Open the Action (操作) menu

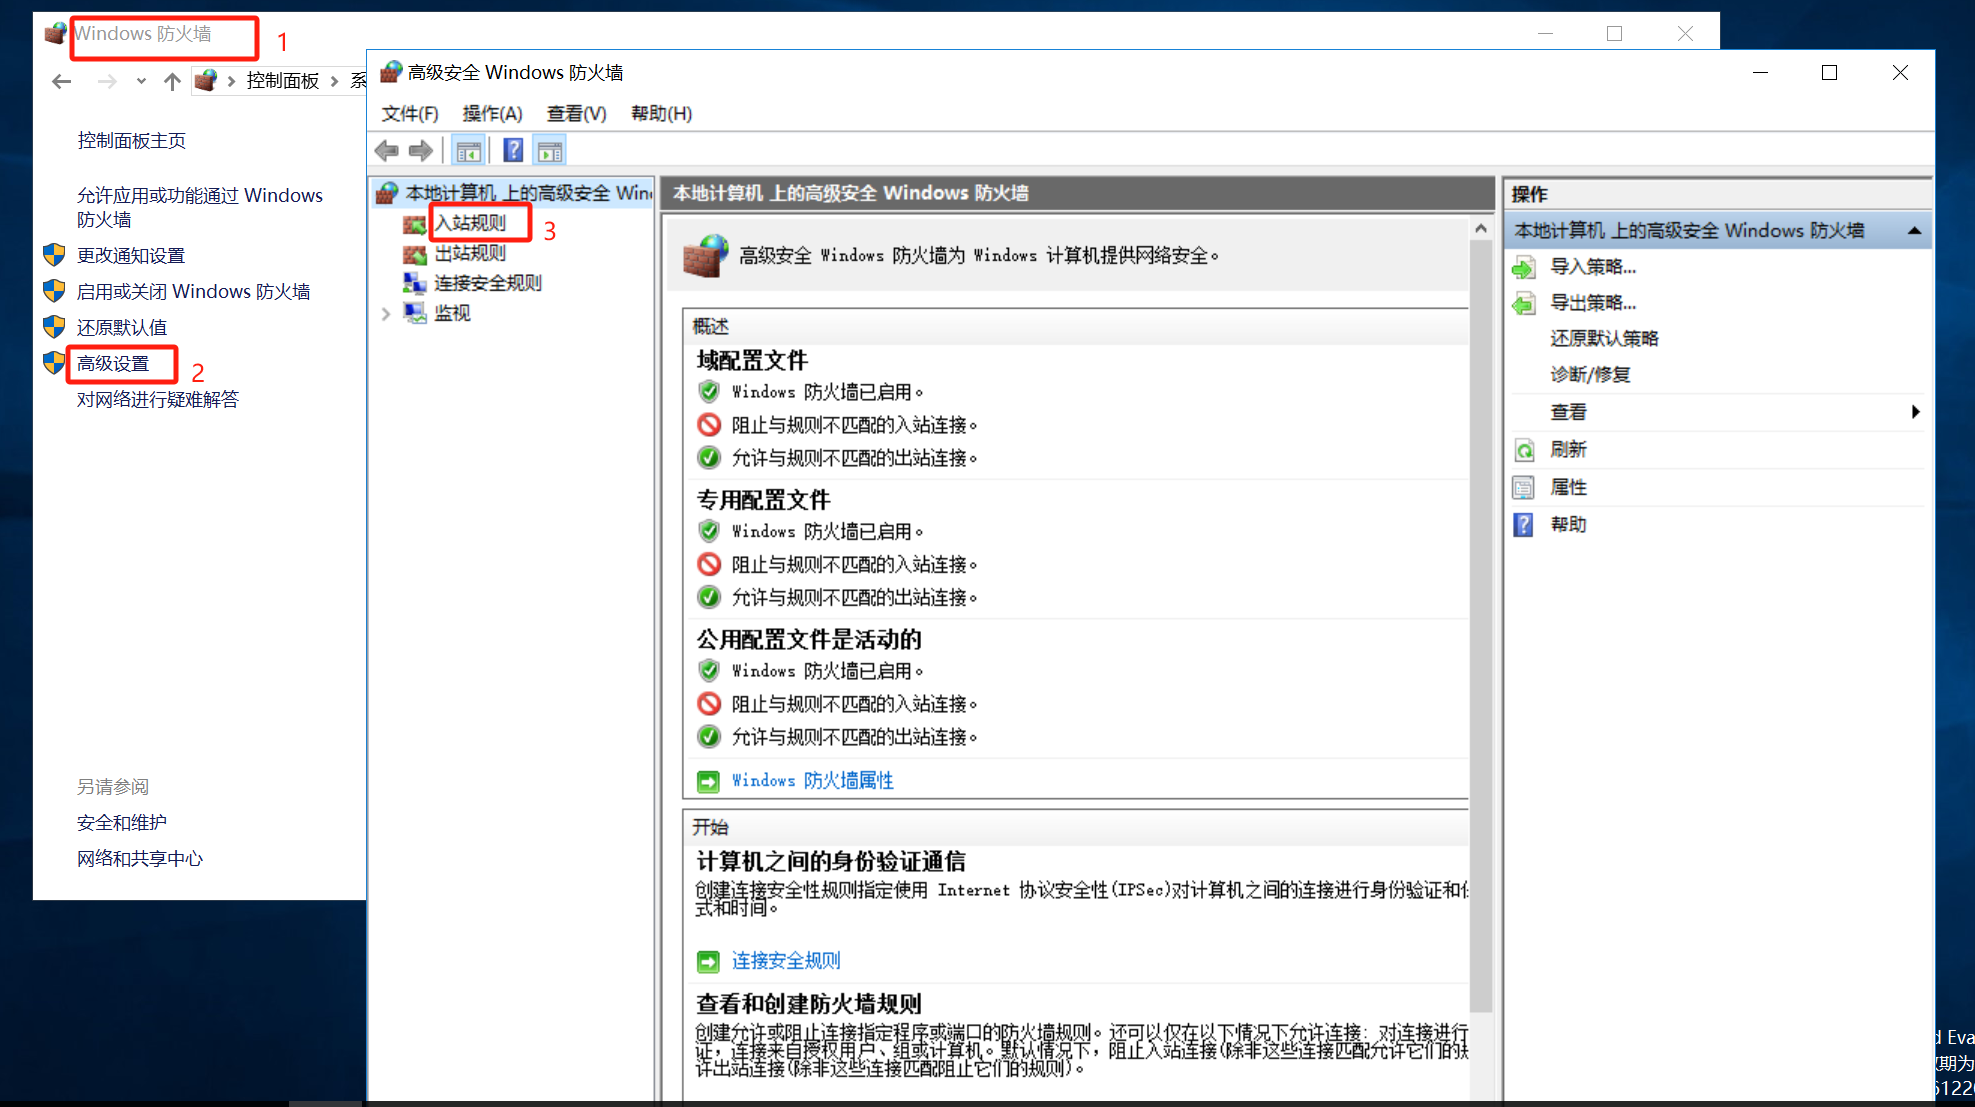point(492,114)
